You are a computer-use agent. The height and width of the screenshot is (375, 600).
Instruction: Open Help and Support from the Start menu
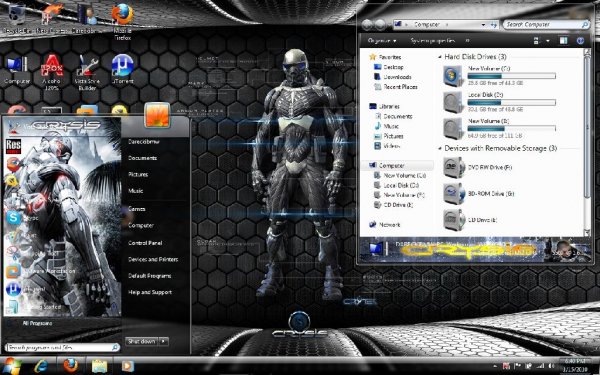150,292
